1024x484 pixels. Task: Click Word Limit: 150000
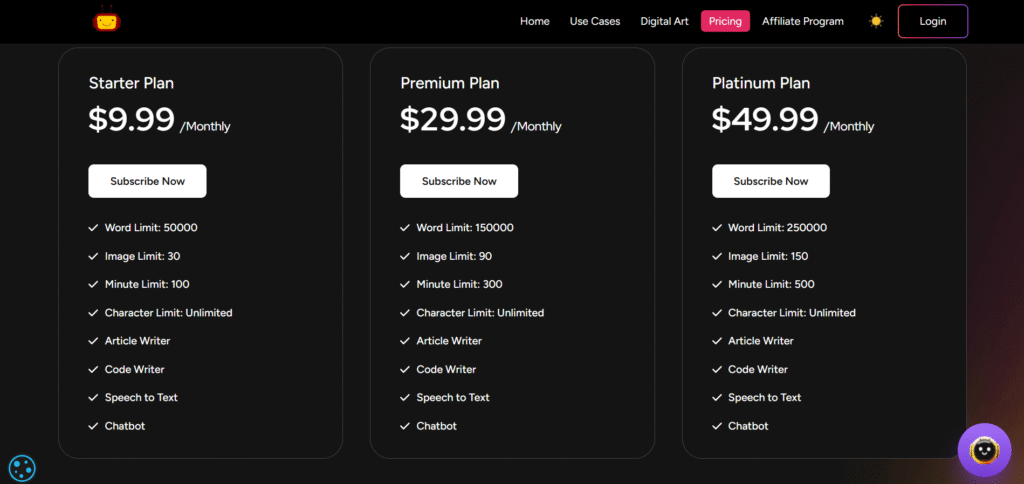[465, 228]
